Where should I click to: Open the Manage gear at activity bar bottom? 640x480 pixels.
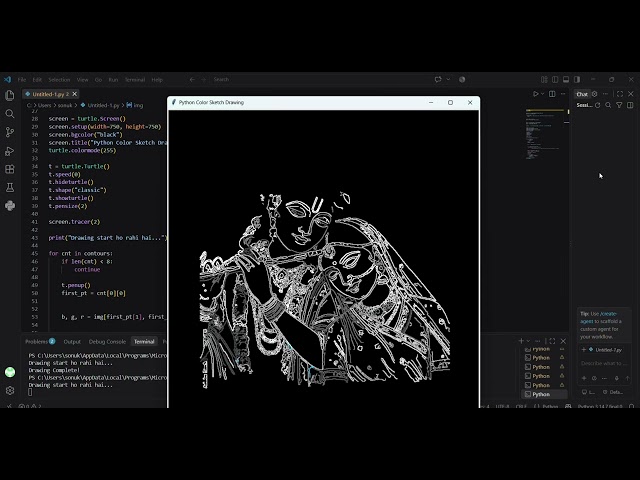[9, 391]
